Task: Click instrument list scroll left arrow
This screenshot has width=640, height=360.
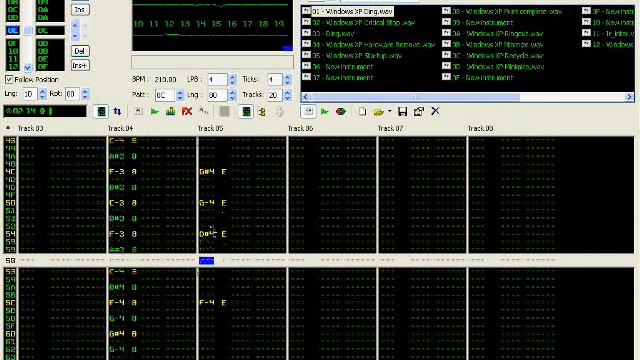Action: point(306,97)
